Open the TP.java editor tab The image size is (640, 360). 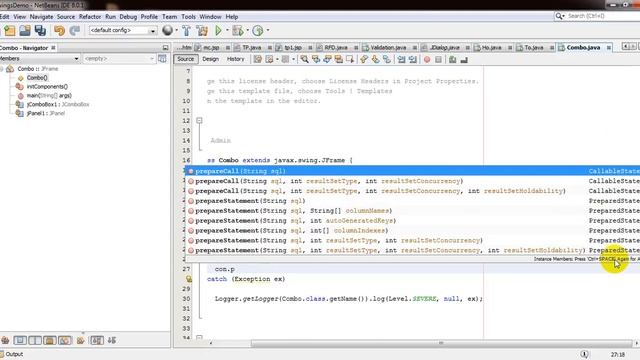(251, 48)
